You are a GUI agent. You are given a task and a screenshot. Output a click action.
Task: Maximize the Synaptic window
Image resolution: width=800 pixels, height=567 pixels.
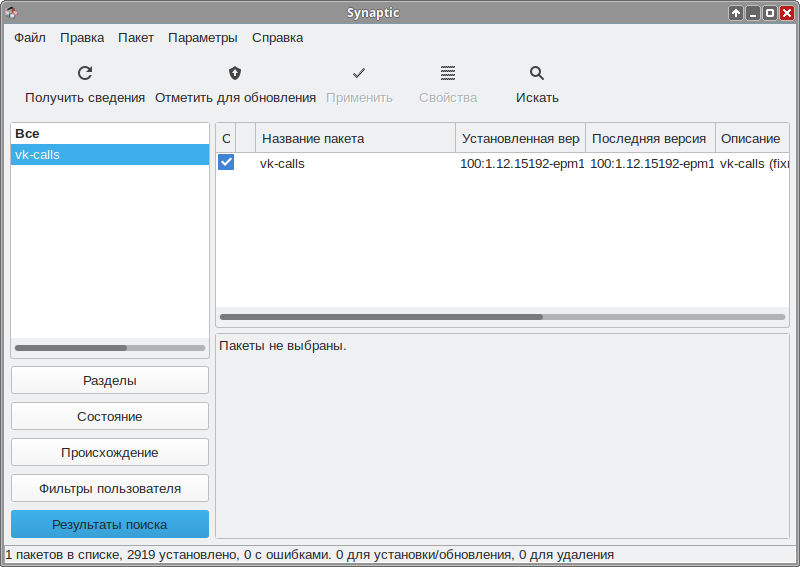tap(770, 13)
